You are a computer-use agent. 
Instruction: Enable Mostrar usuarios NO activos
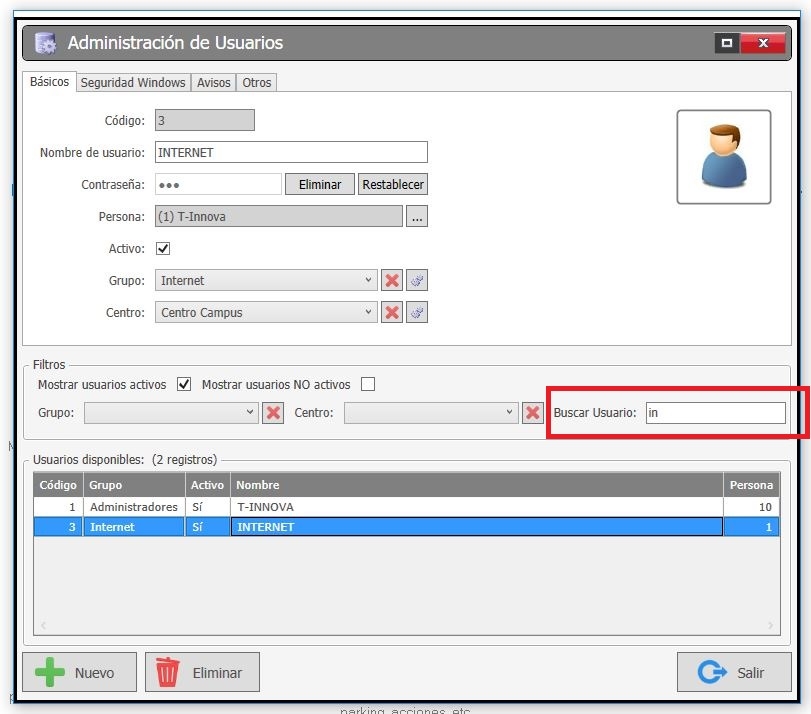pos(368,384)
